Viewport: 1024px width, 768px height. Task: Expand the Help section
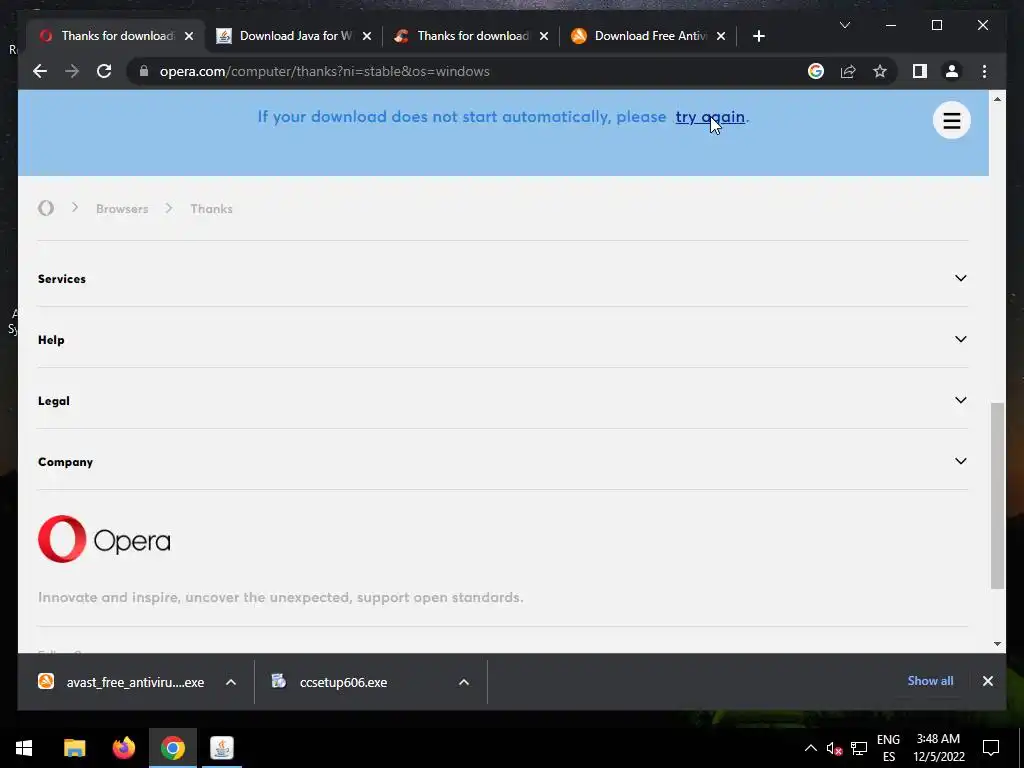pos(502,339)
